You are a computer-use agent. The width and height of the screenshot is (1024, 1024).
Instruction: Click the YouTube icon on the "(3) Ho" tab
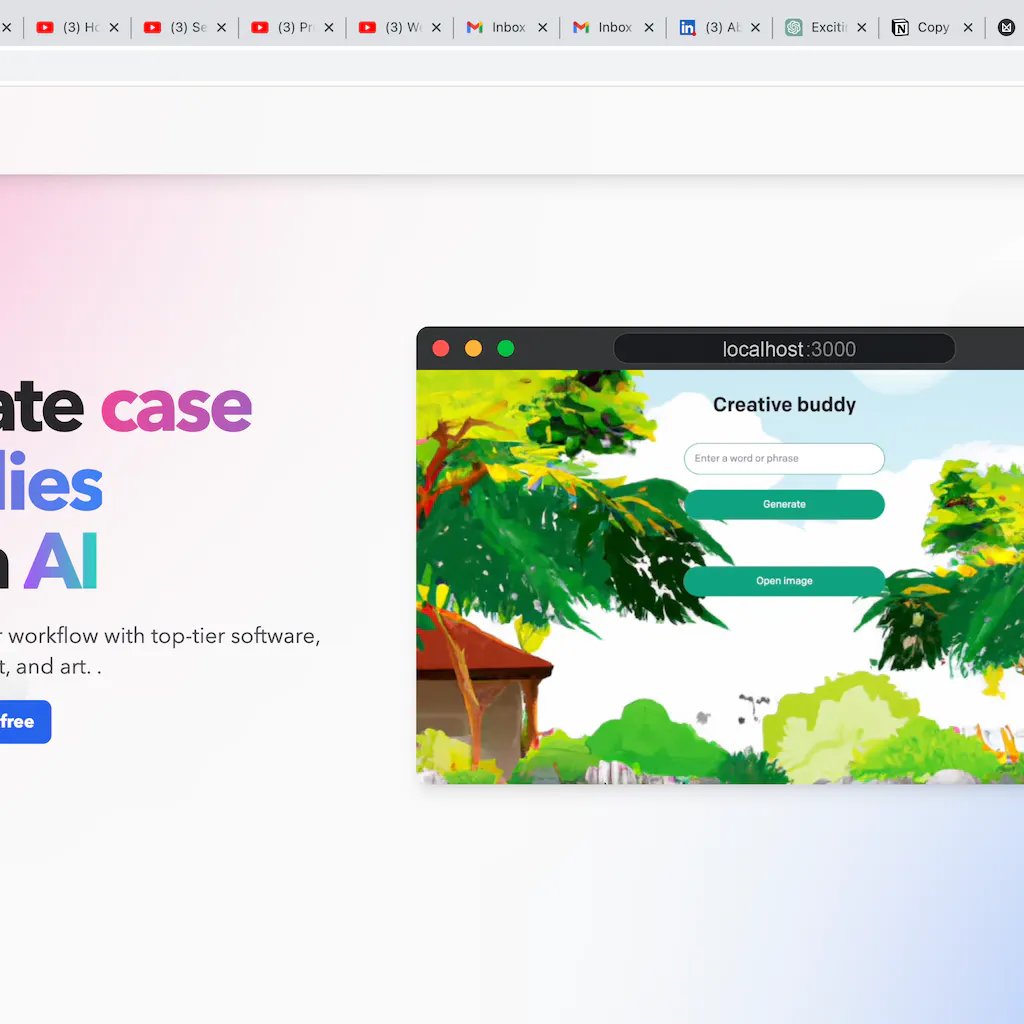coord(45,28)
